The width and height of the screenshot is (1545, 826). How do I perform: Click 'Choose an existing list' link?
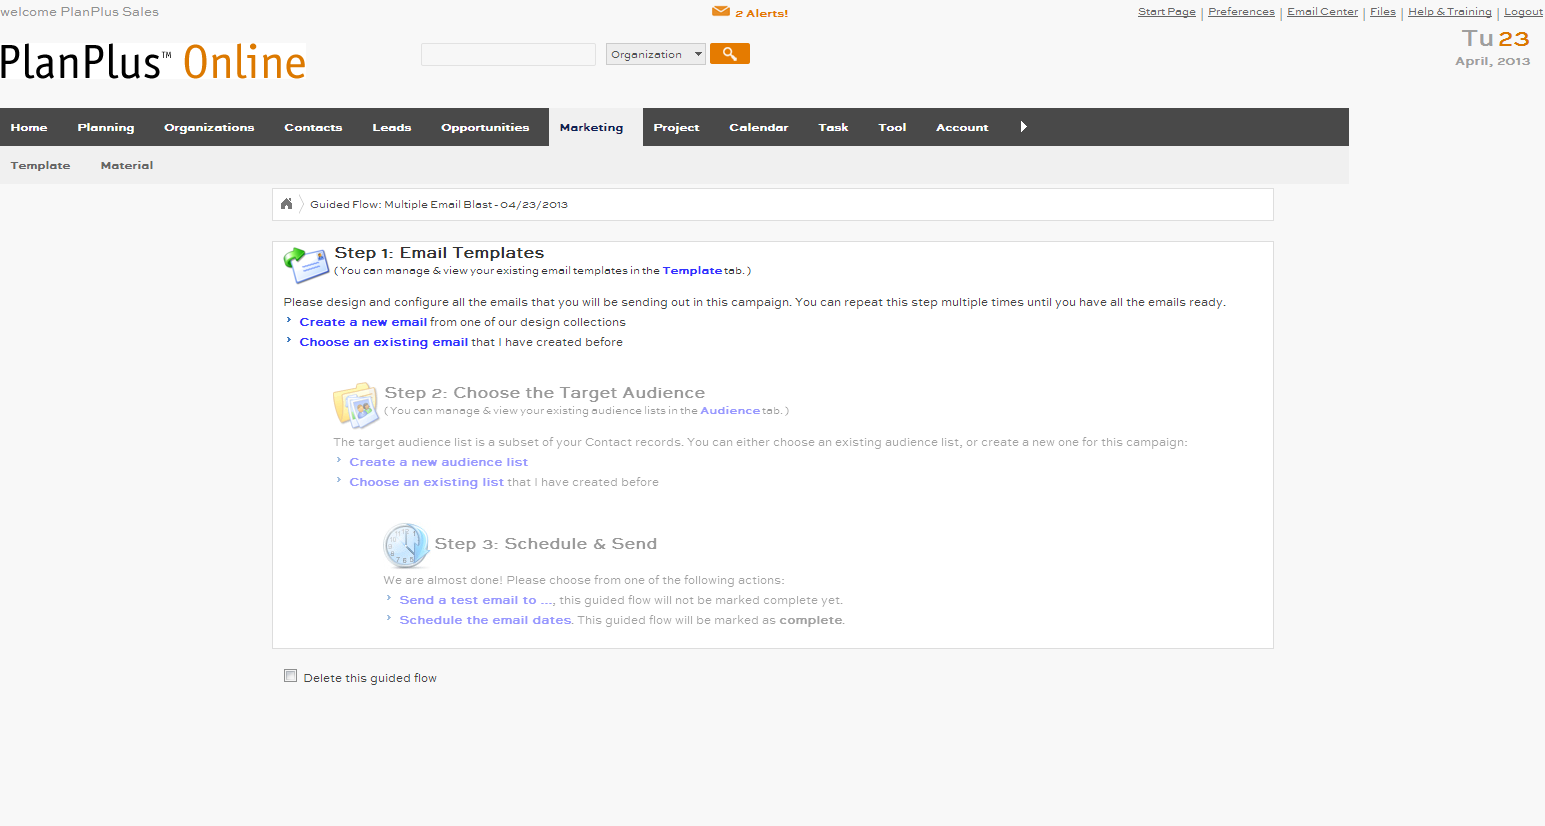click(x=426, y=482)
